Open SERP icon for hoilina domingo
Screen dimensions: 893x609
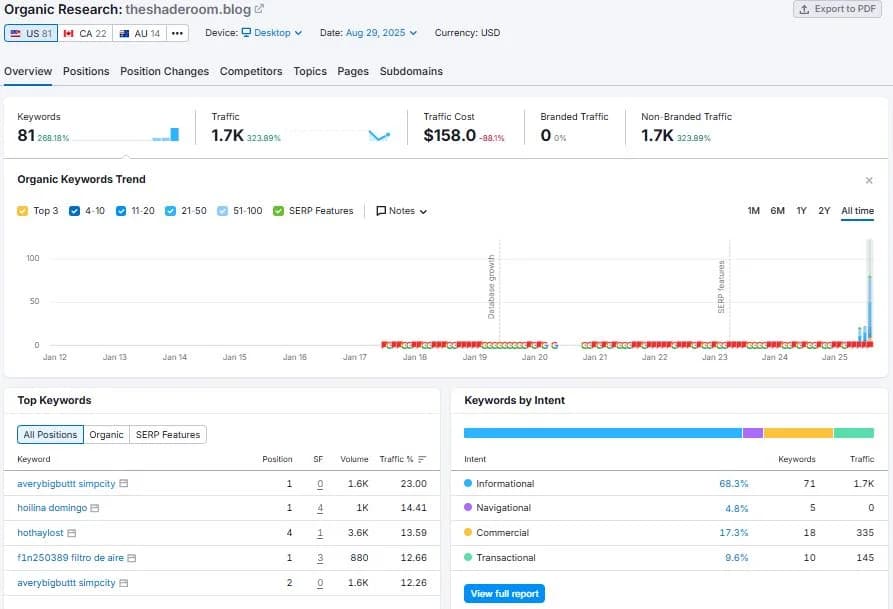click(x=95, y=508)
